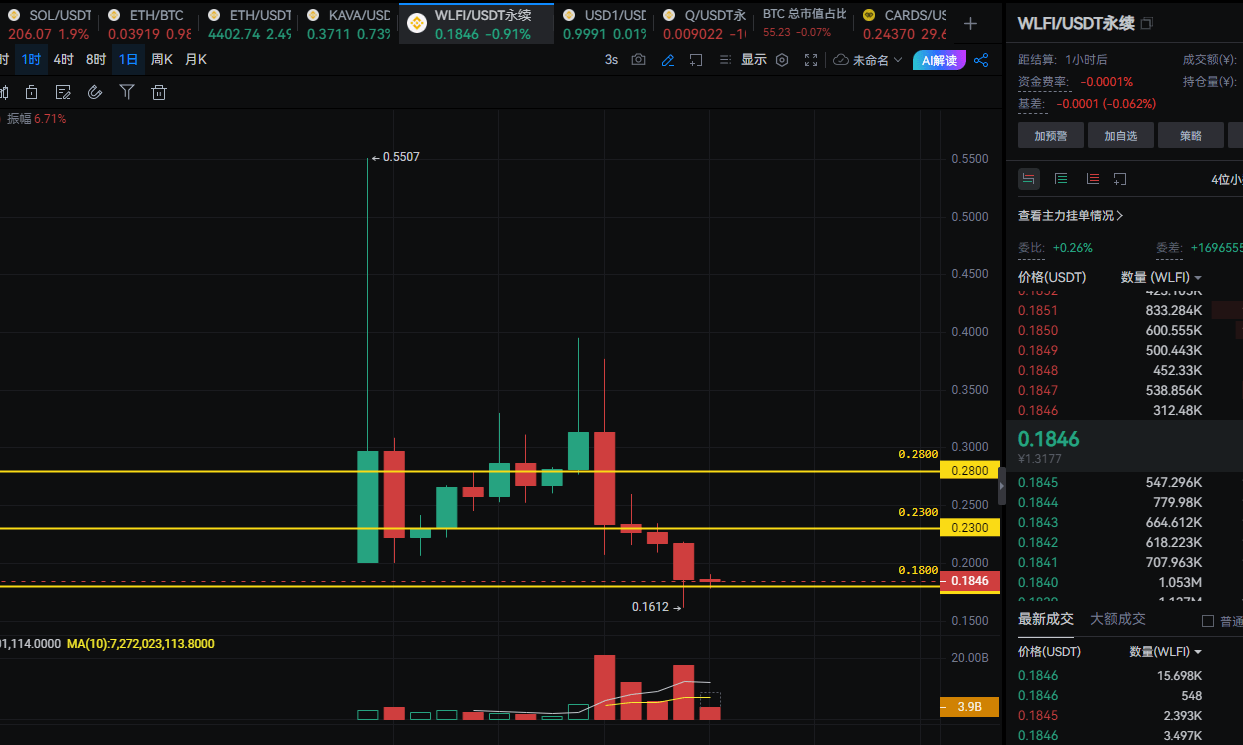Viewport: 1243px width, 745px height.
Task: Open the SOL/USDT symbol tab
Action: pos(49,24)
